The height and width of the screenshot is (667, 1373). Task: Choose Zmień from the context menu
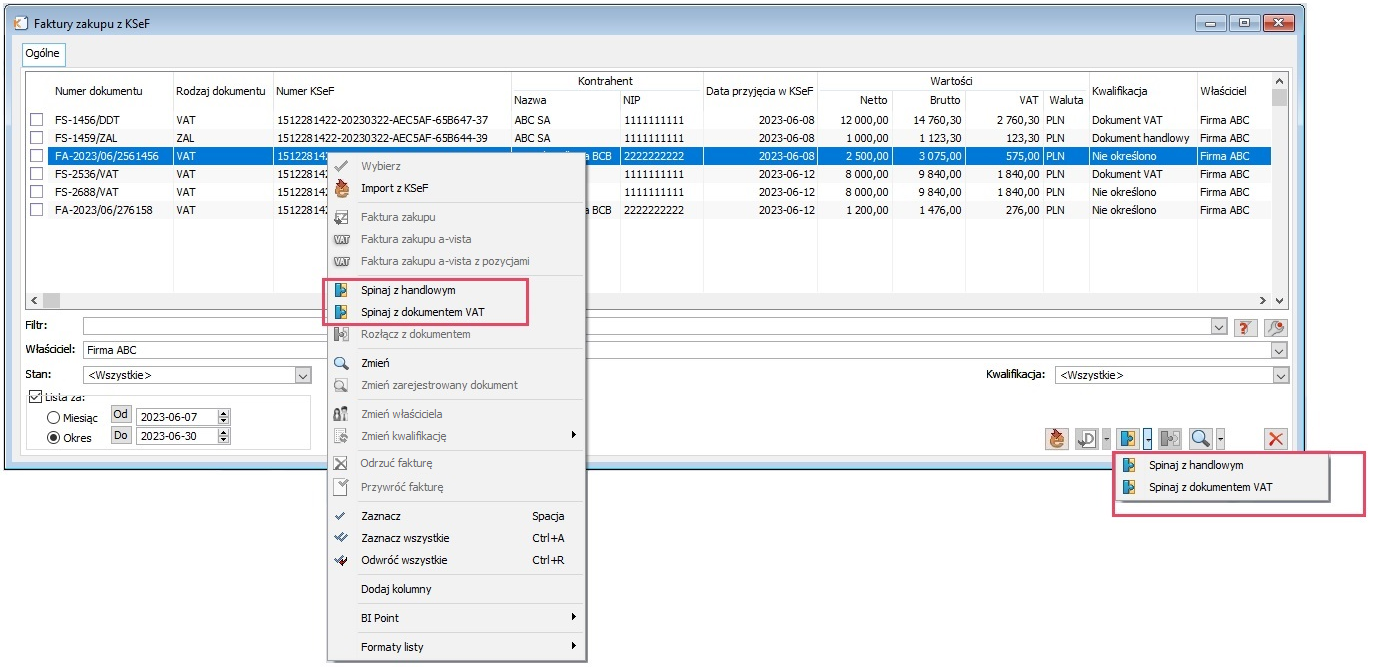click(x=456, y=363)
